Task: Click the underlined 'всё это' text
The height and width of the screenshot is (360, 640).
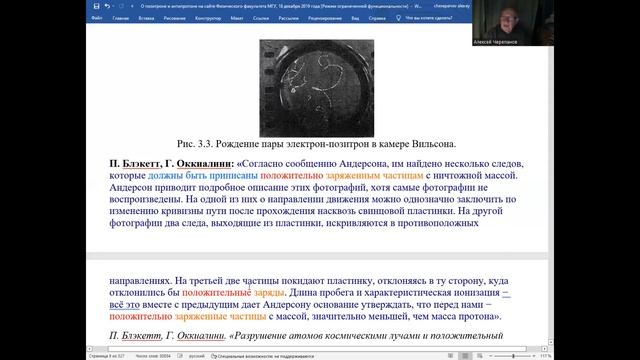Action: tap(124, 305)
